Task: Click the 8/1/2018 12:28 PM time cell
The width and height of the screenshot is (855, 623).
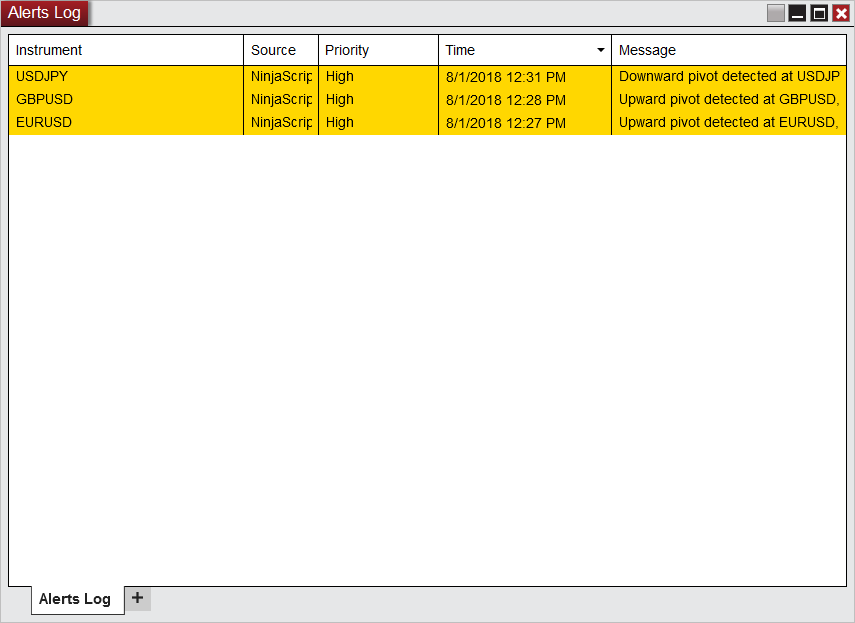Action: [525, 100]
